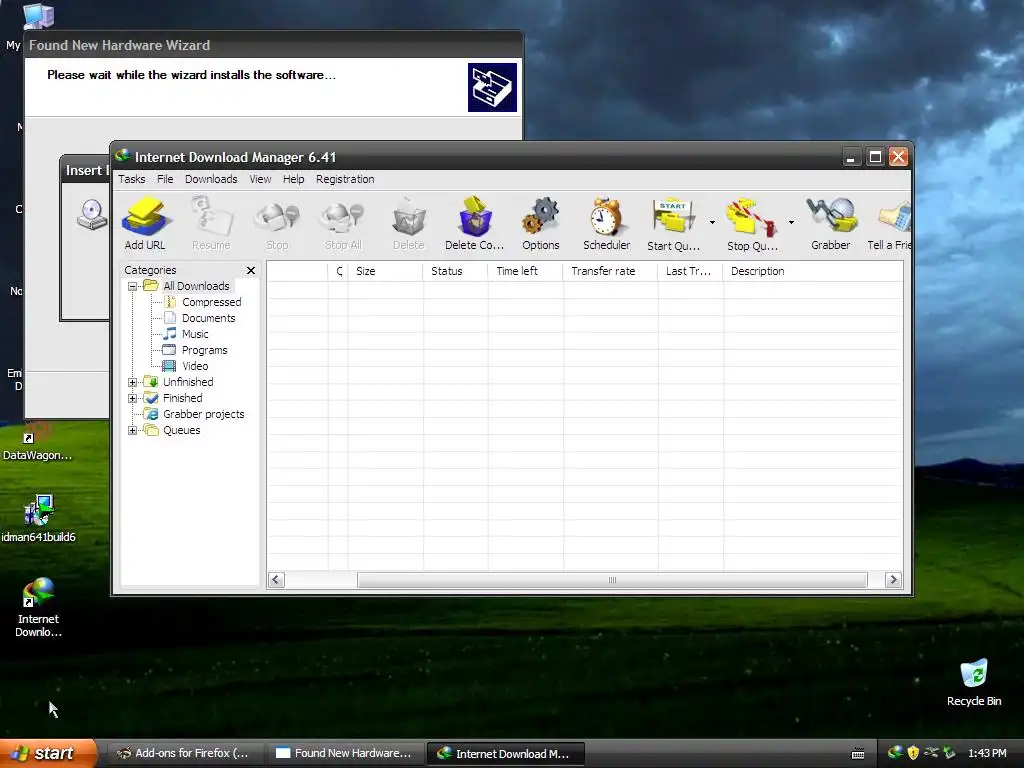Open the Grabber tool icon
The image size is (1024, 768).
831,223
